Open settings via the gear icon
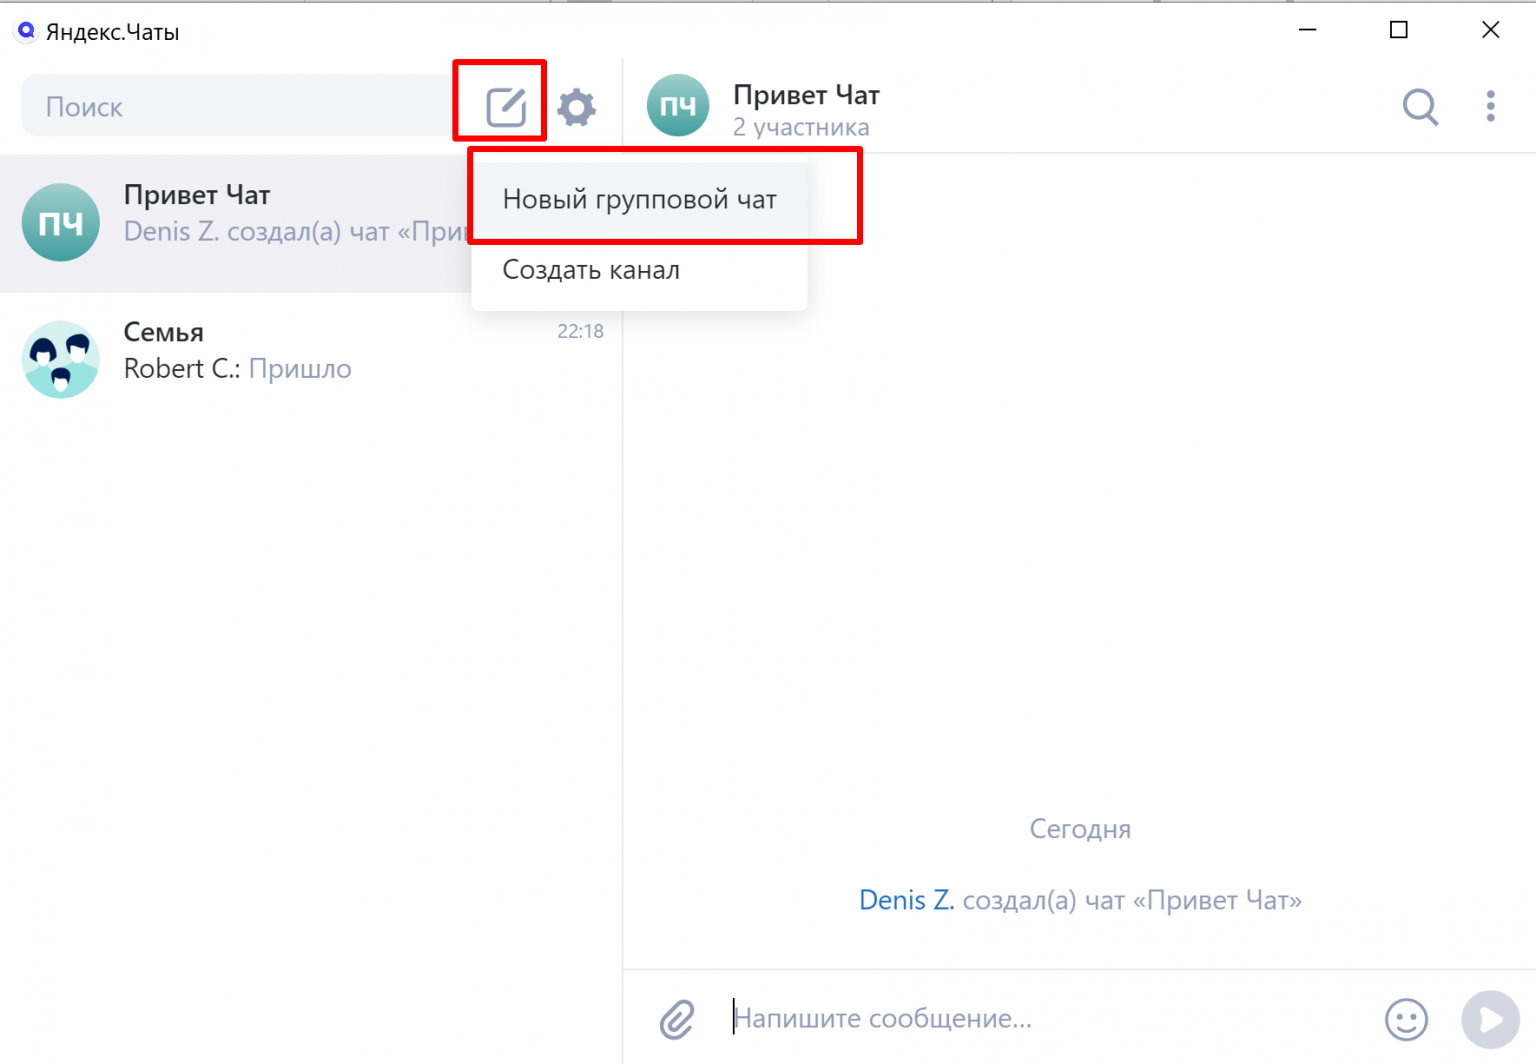Viewport: 1536px width, 1064px height. pyautogui.click(x=576, y=107)
